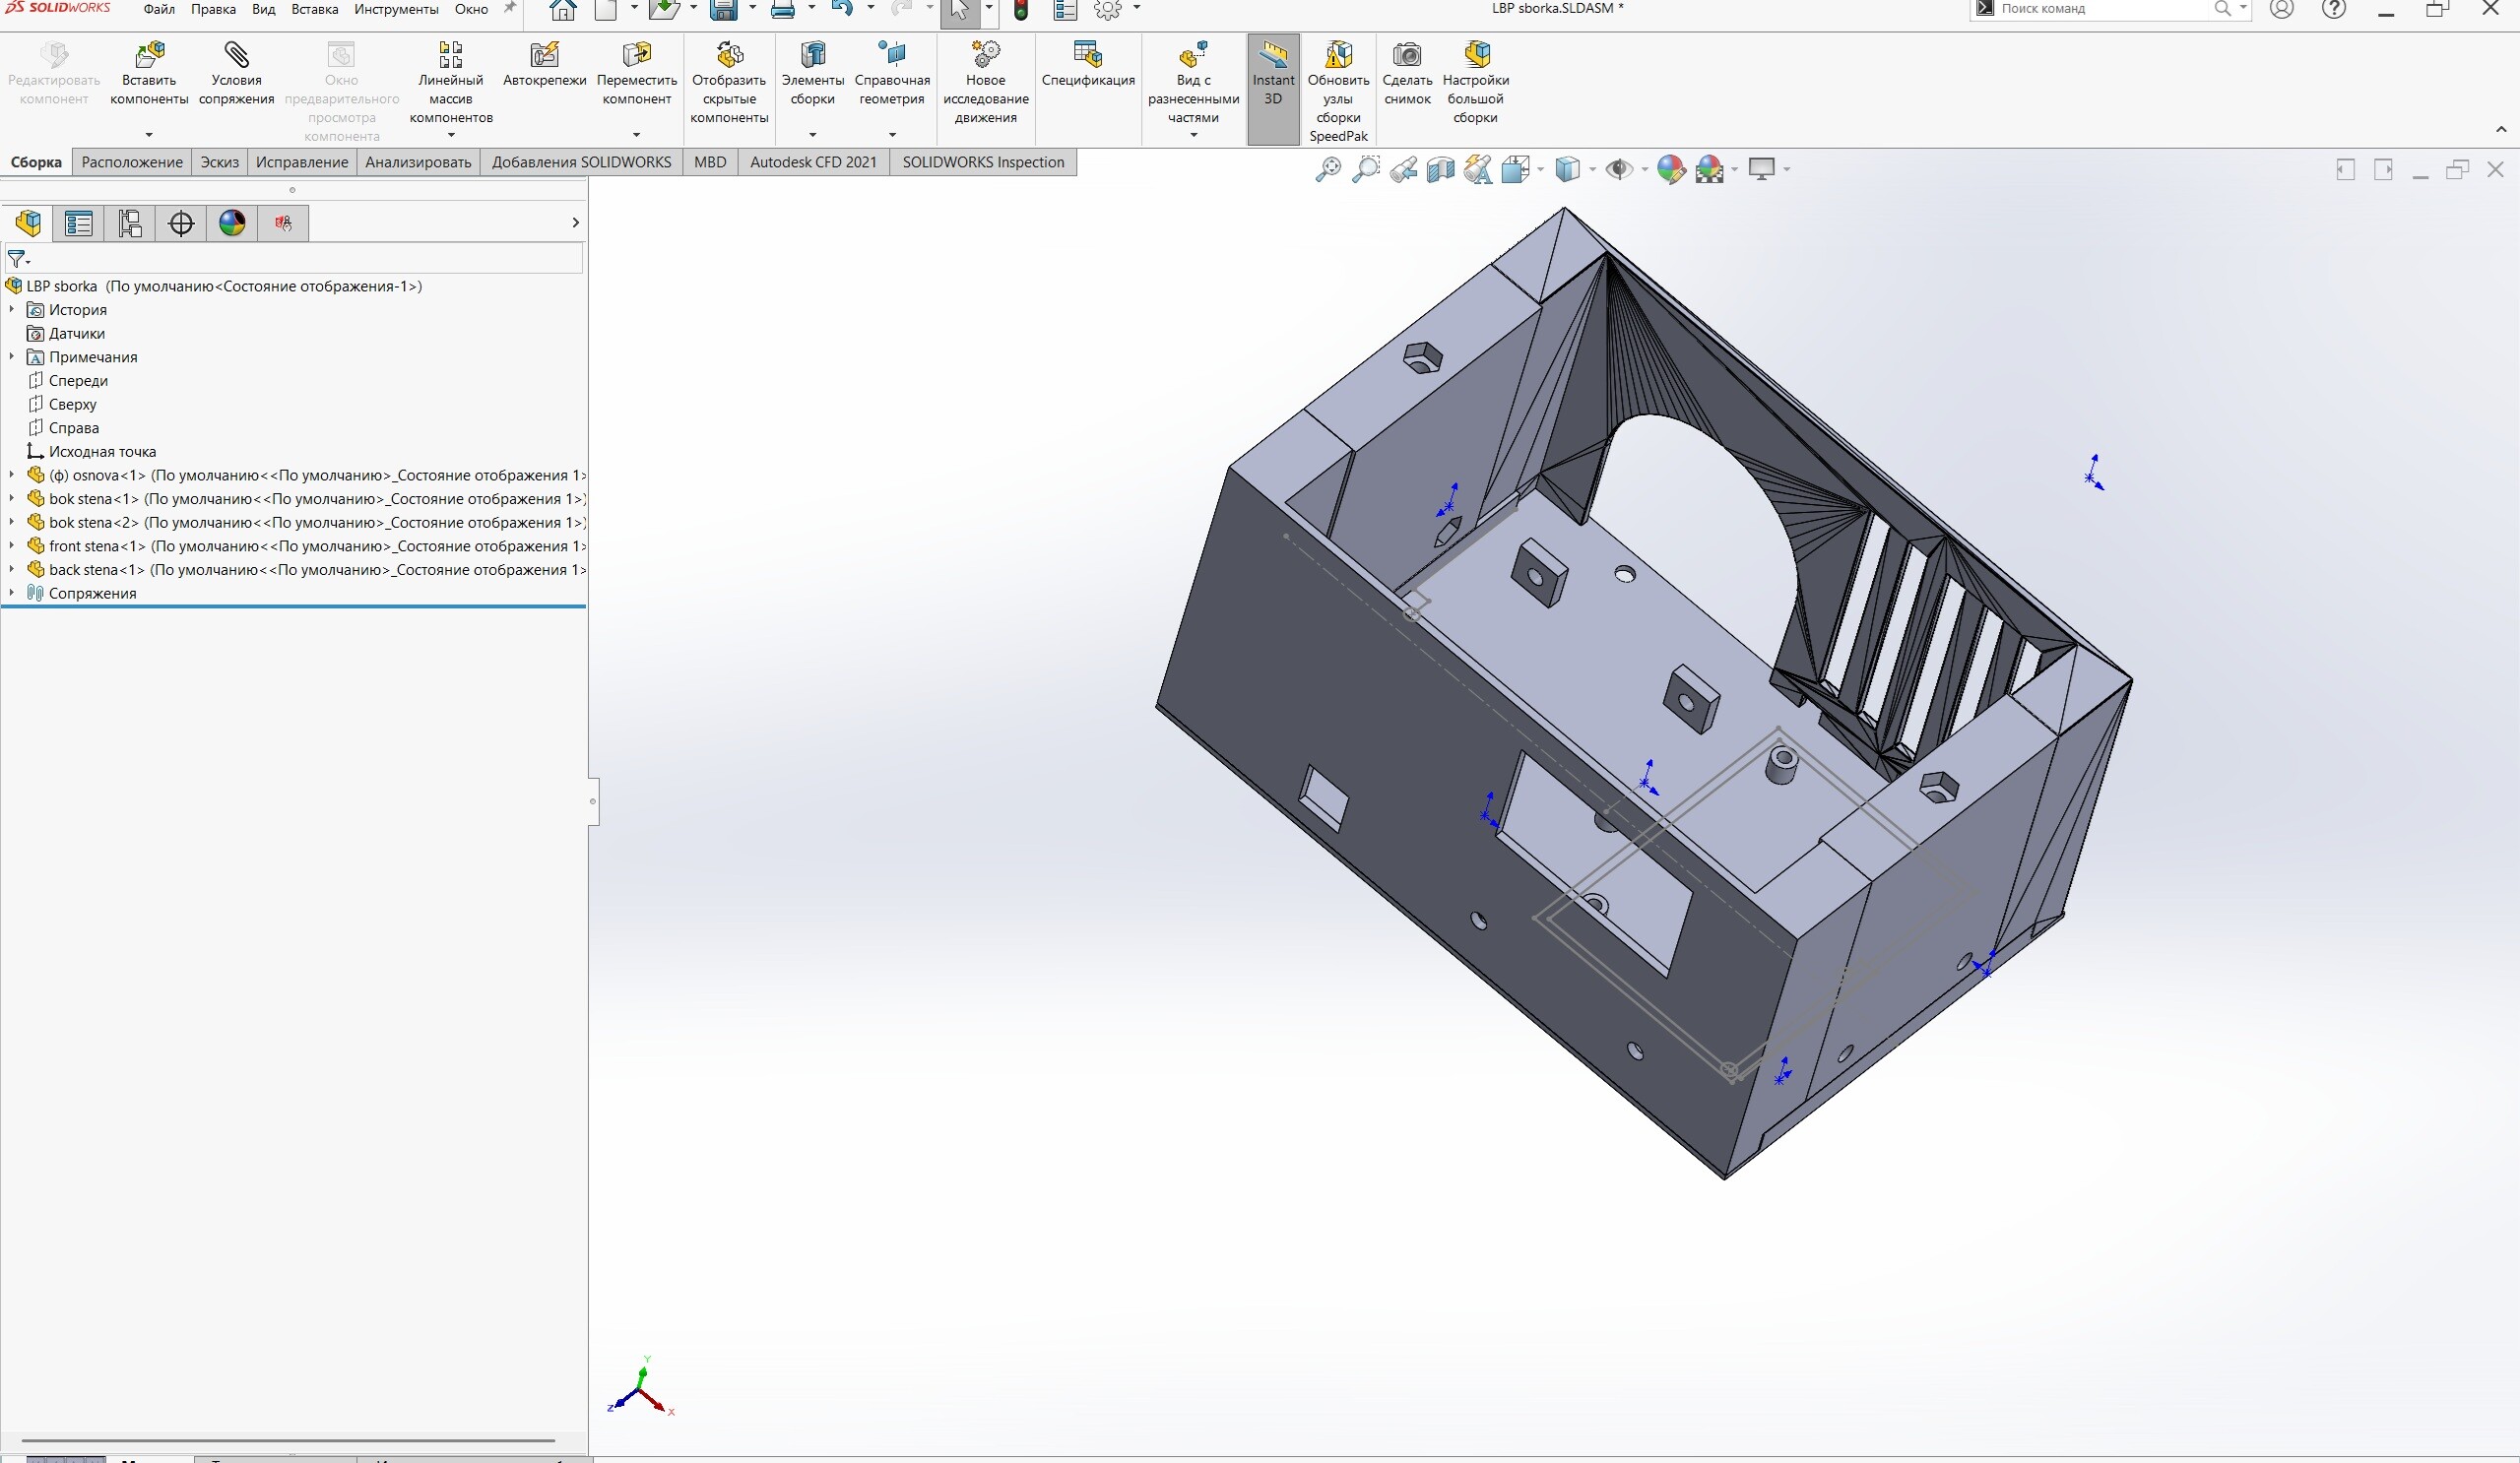2520x1463 pixels.
Task: Open the Mate conditions (Условия сопряжения) tool
Action: [236, 56]
